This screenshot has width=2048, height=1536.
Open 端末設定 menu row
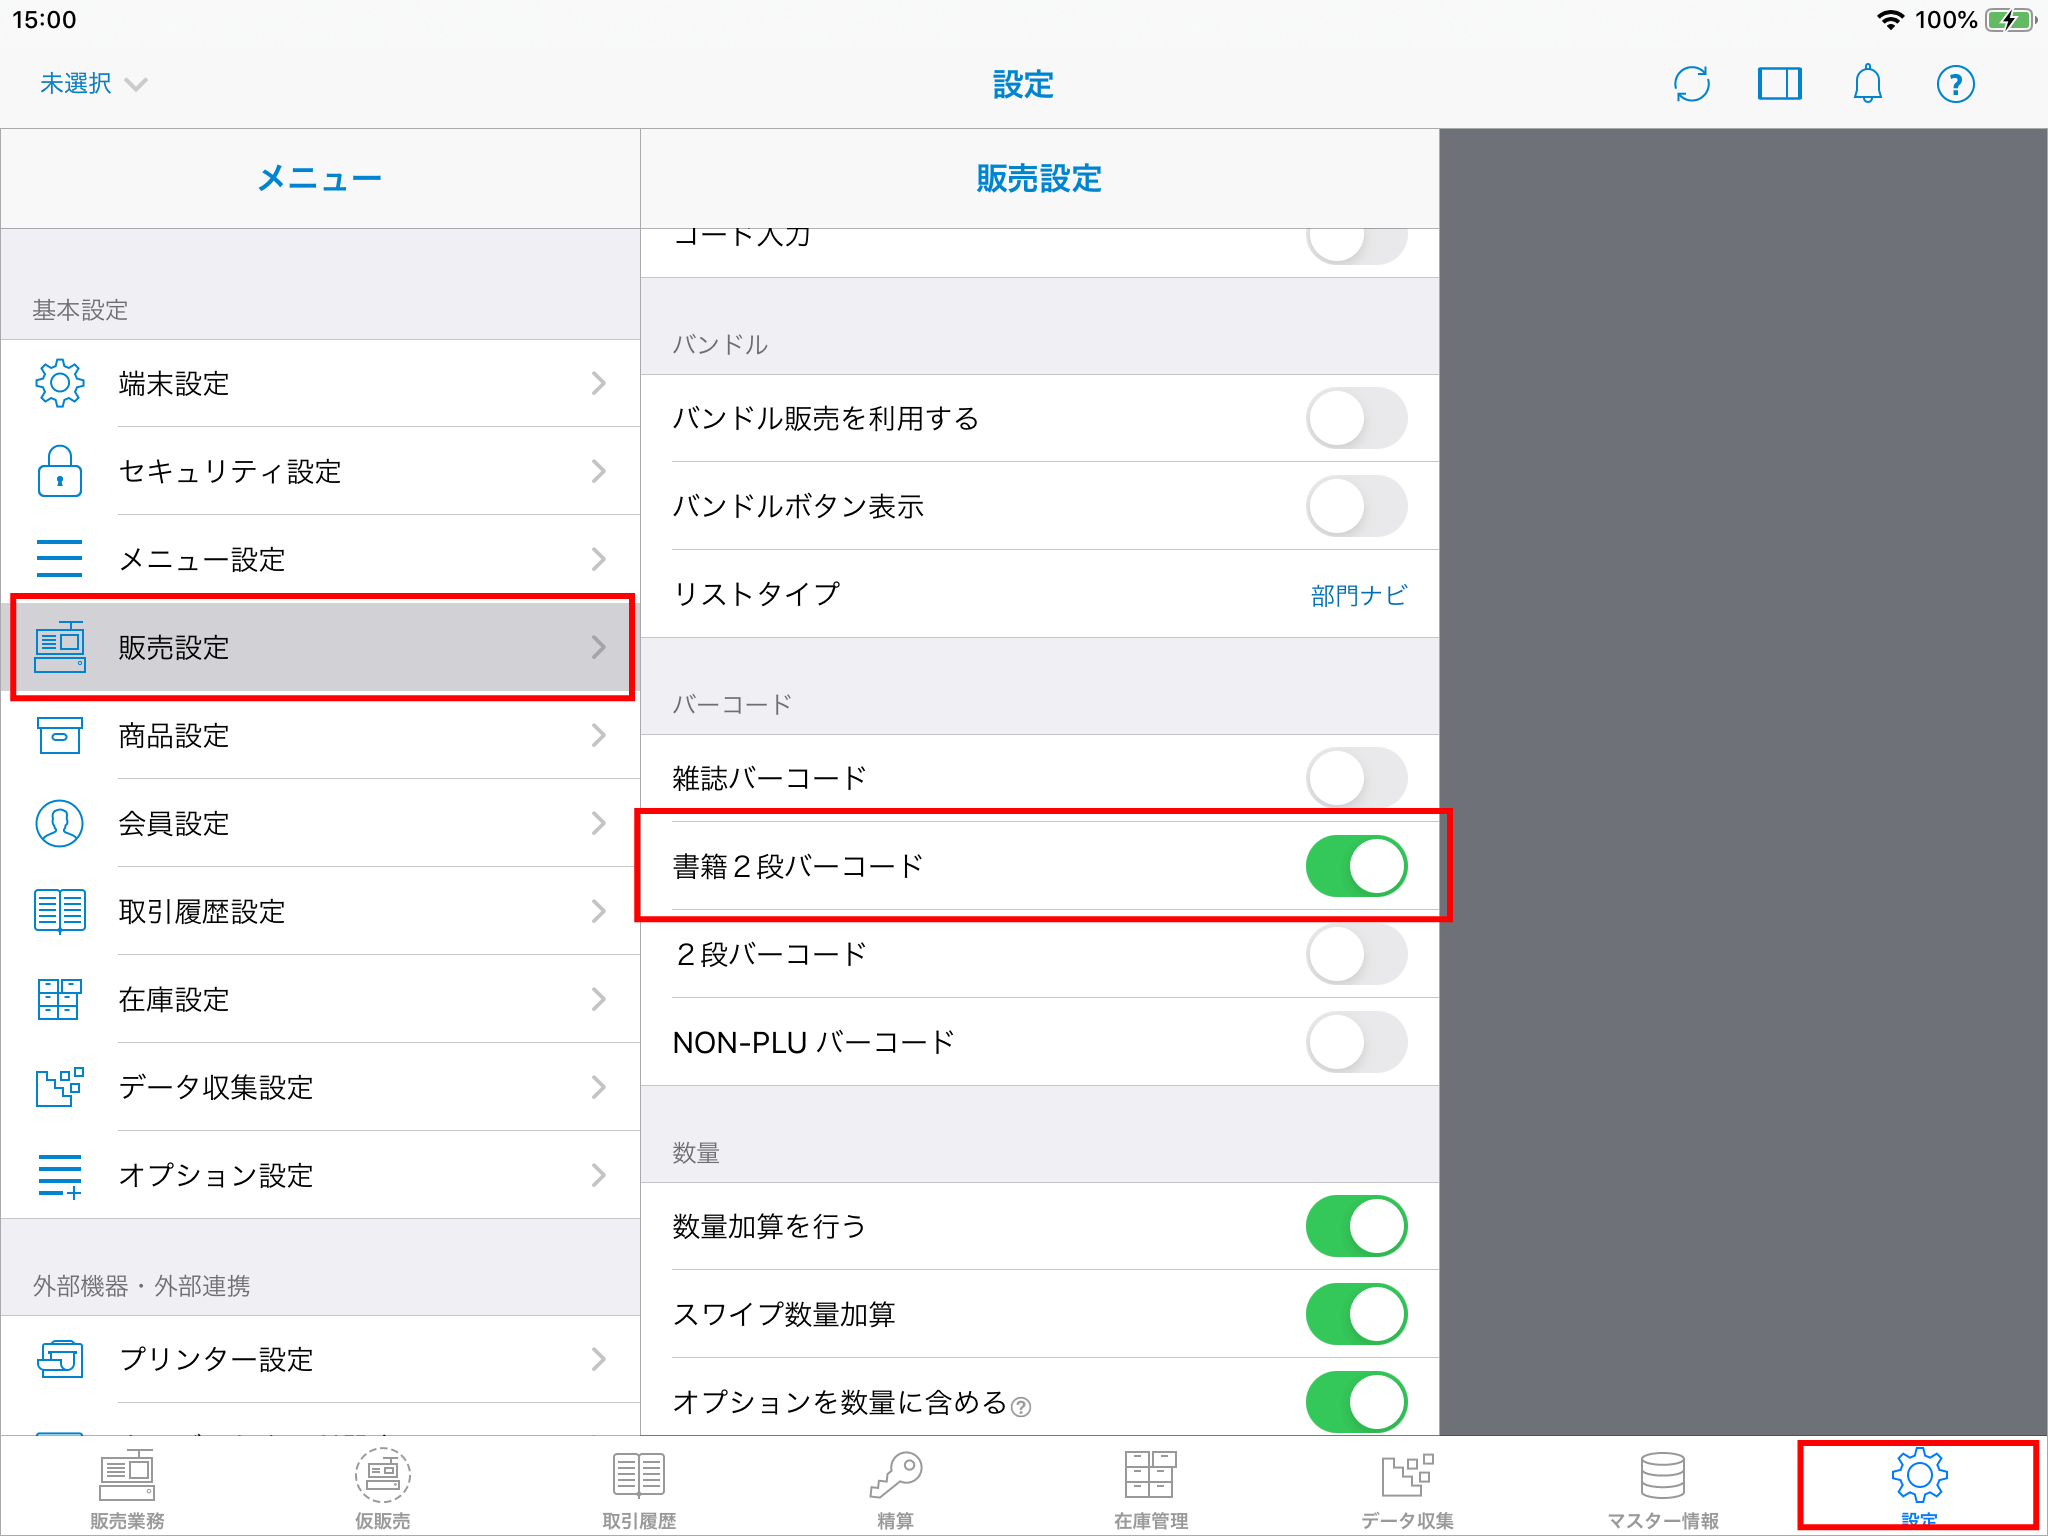pyautogui.click(x=320, y=383)
